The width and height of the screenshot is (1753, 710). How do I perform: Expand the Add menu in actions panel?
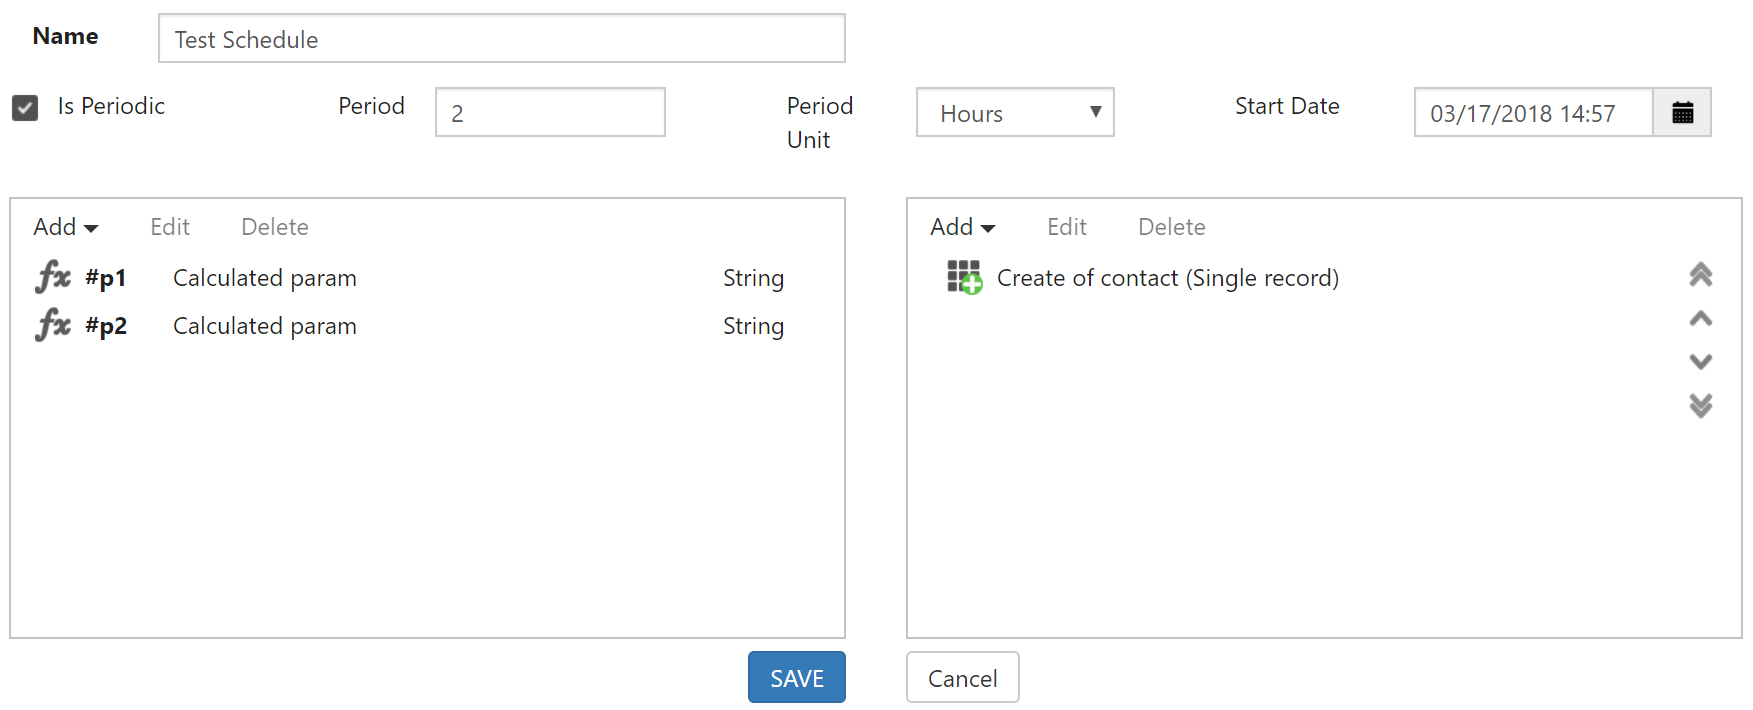962,227
